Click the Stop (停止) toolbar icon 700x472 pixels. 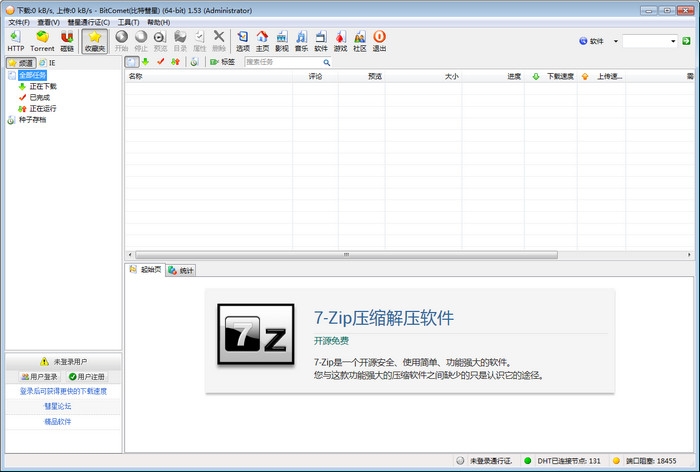pyautogui.click(x=141, y=41)
